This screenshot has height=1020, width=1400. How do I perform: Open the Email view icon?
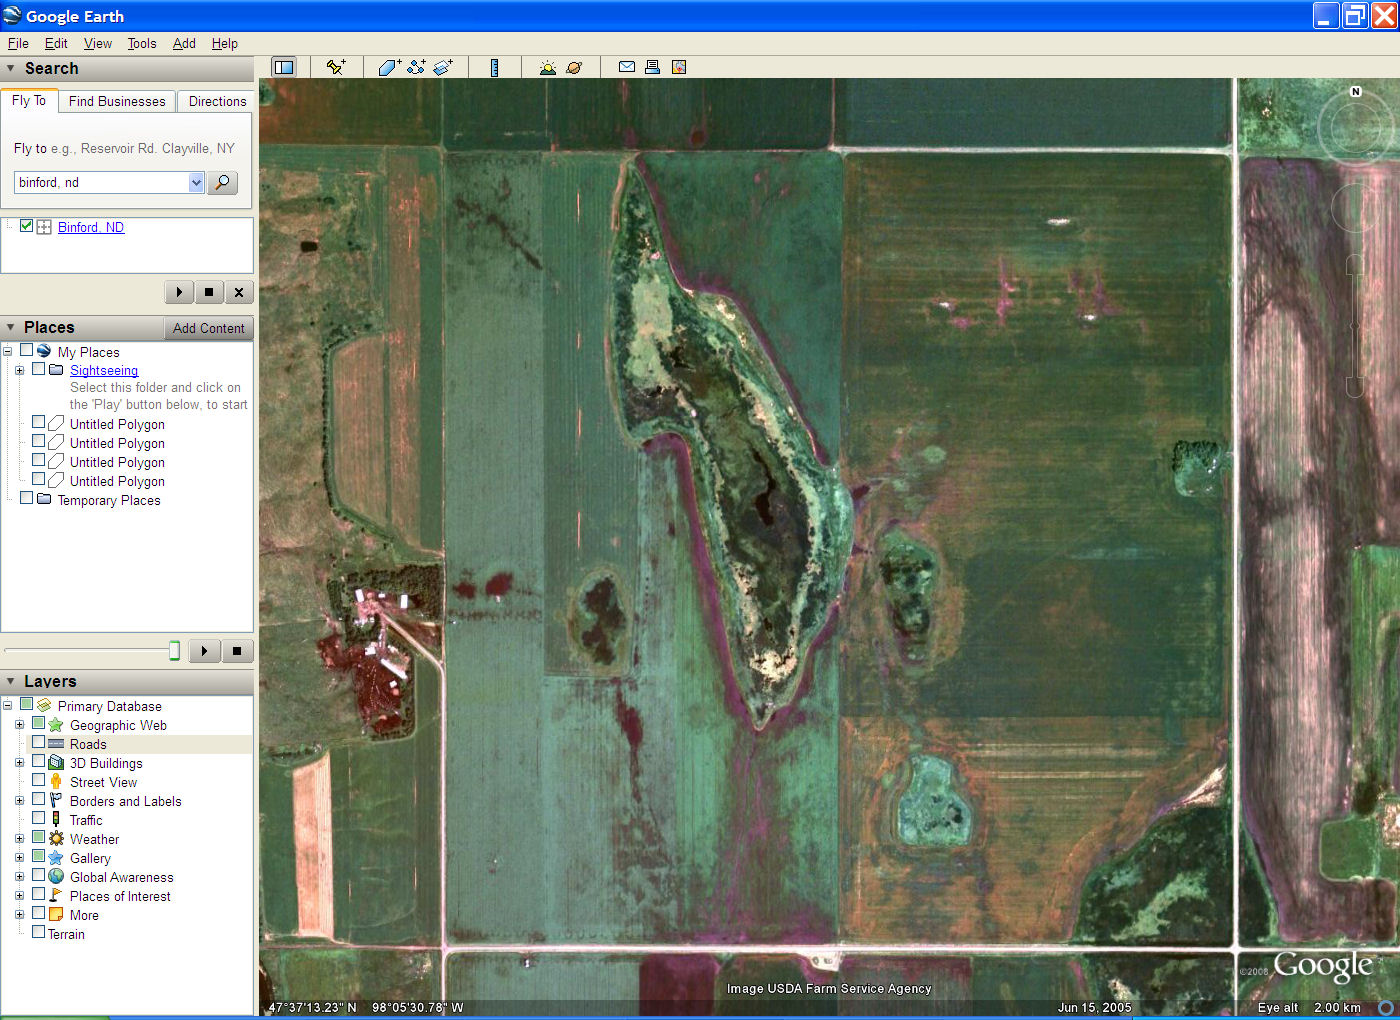pos(627,67)
